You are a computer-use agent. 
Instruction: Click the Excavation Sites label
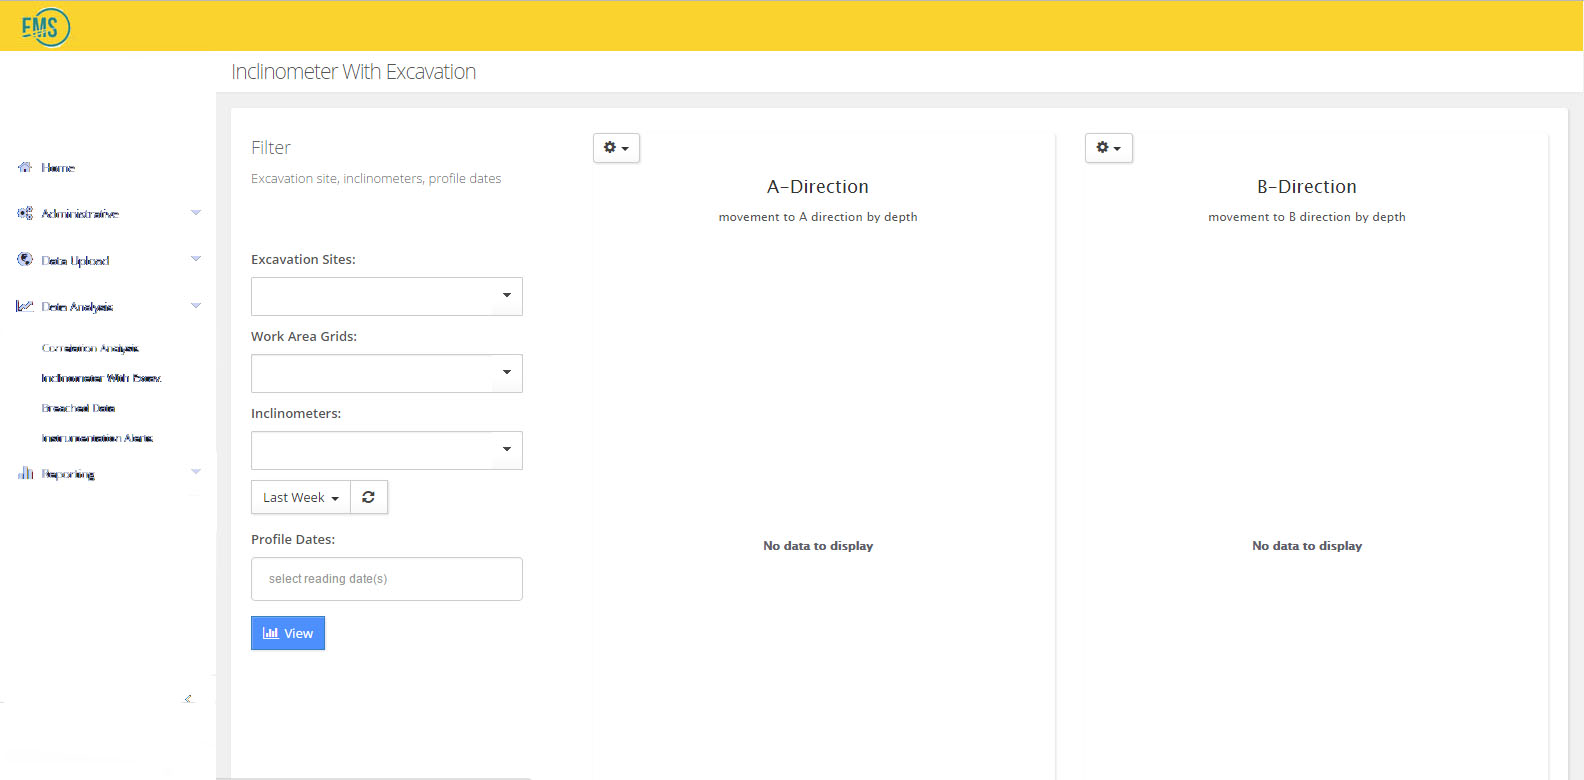(x=303, y=259)
